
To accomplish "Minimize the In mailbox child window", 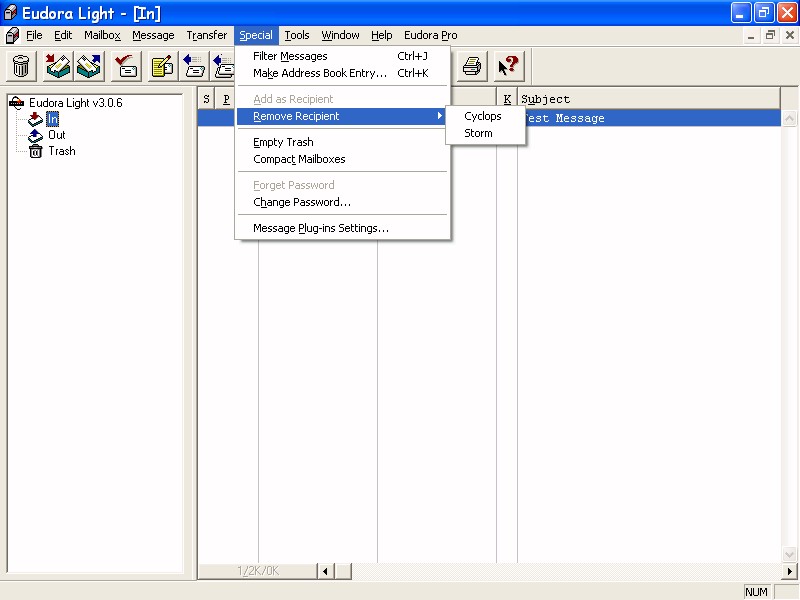I will click(x=751, y=35).
